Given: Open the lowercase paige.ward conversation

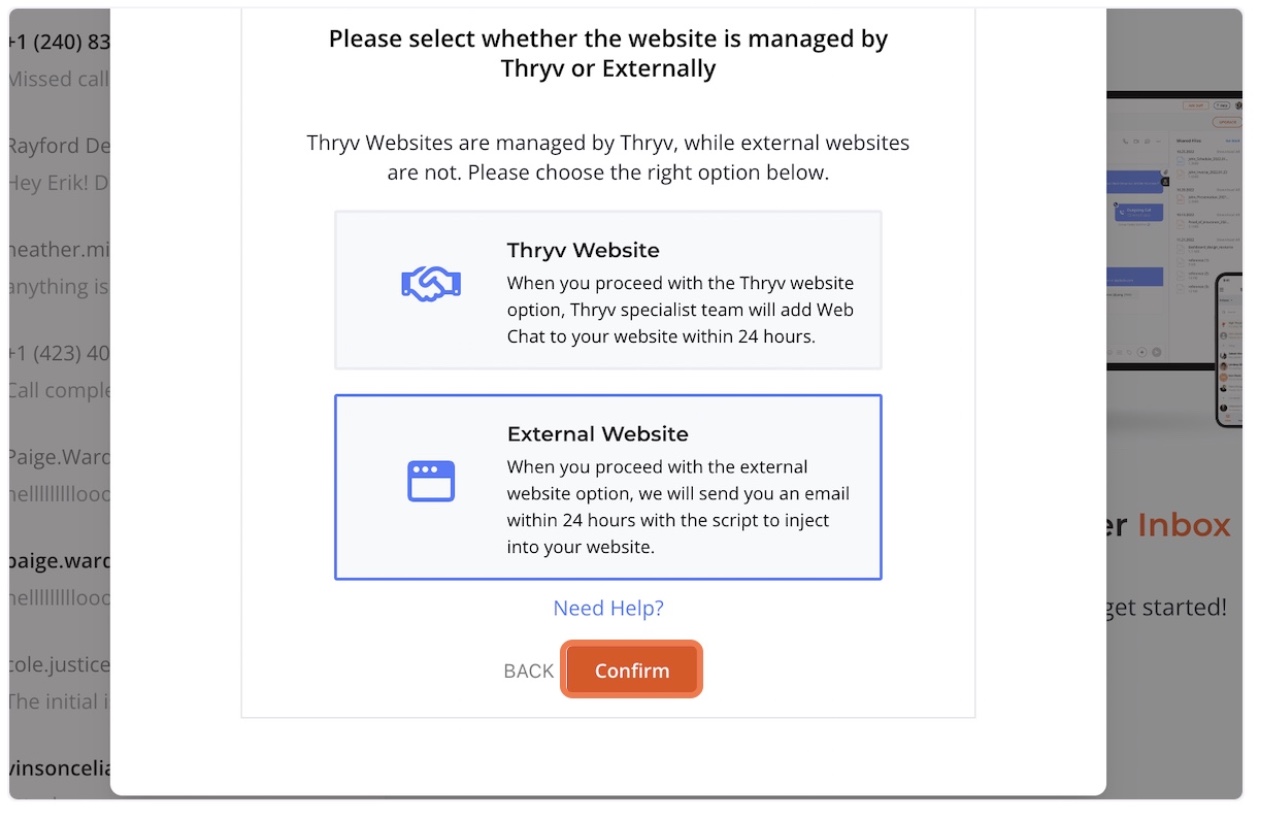Looking at the screenshot, I should [x=60, y=580].
